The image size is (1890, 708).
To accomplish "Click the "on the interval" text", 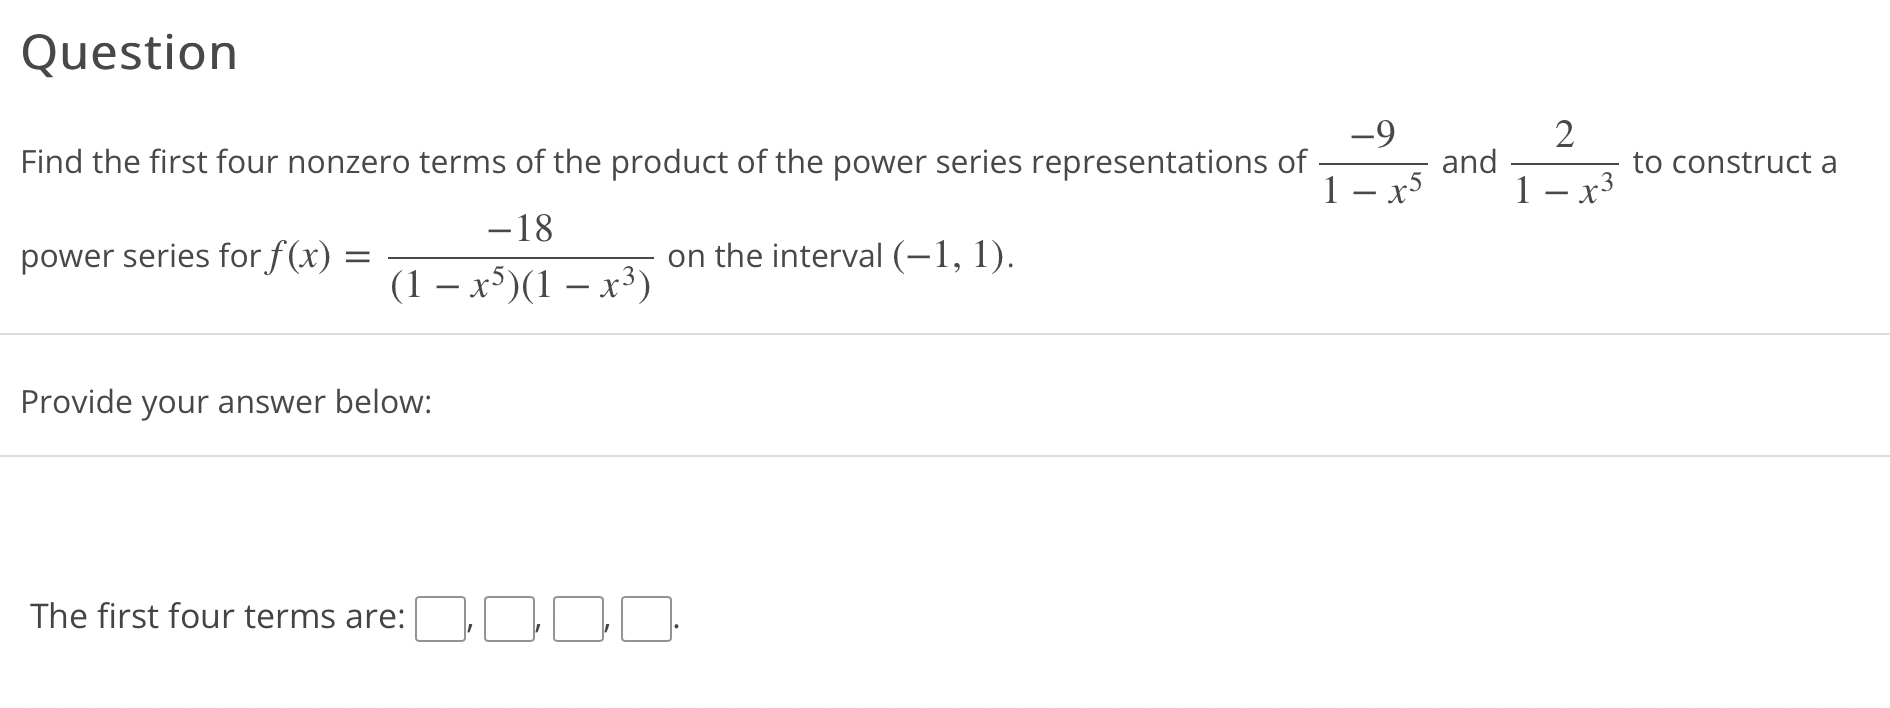I will [775, 256].
